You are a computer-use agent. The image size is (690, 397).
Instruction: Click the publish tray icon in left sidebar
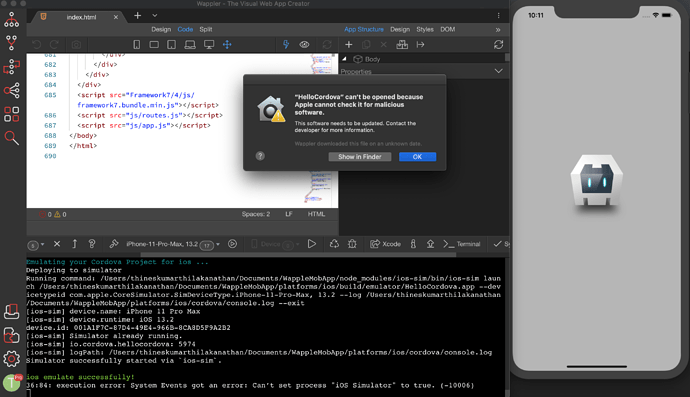coord(11,311)
